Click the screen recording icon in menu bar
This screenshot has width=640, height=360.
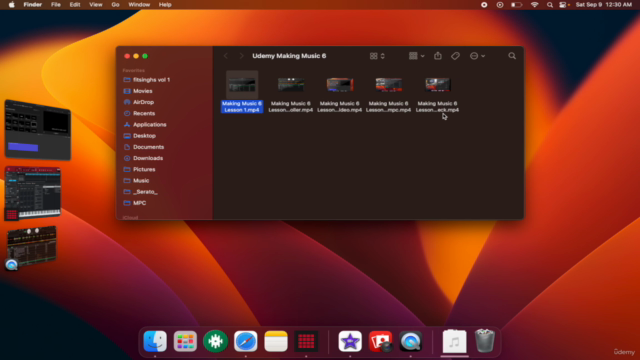point(484,5)
